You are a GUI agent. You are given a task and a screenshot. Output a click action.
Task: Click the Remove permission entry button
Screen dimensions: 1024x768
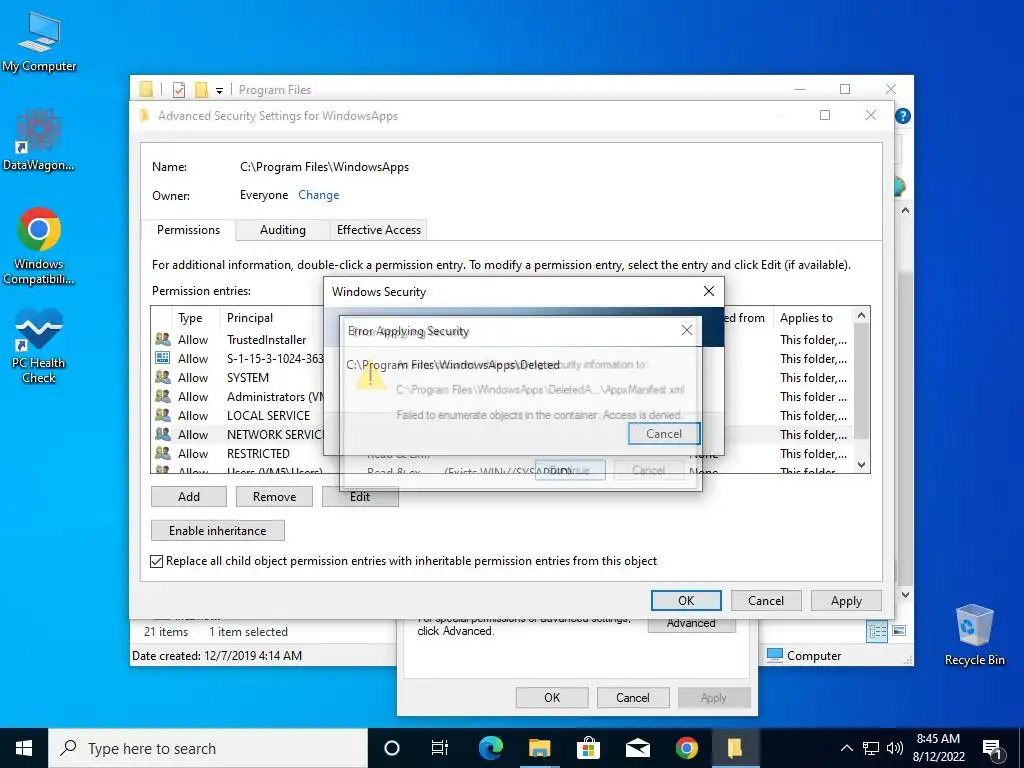point(274,497)
